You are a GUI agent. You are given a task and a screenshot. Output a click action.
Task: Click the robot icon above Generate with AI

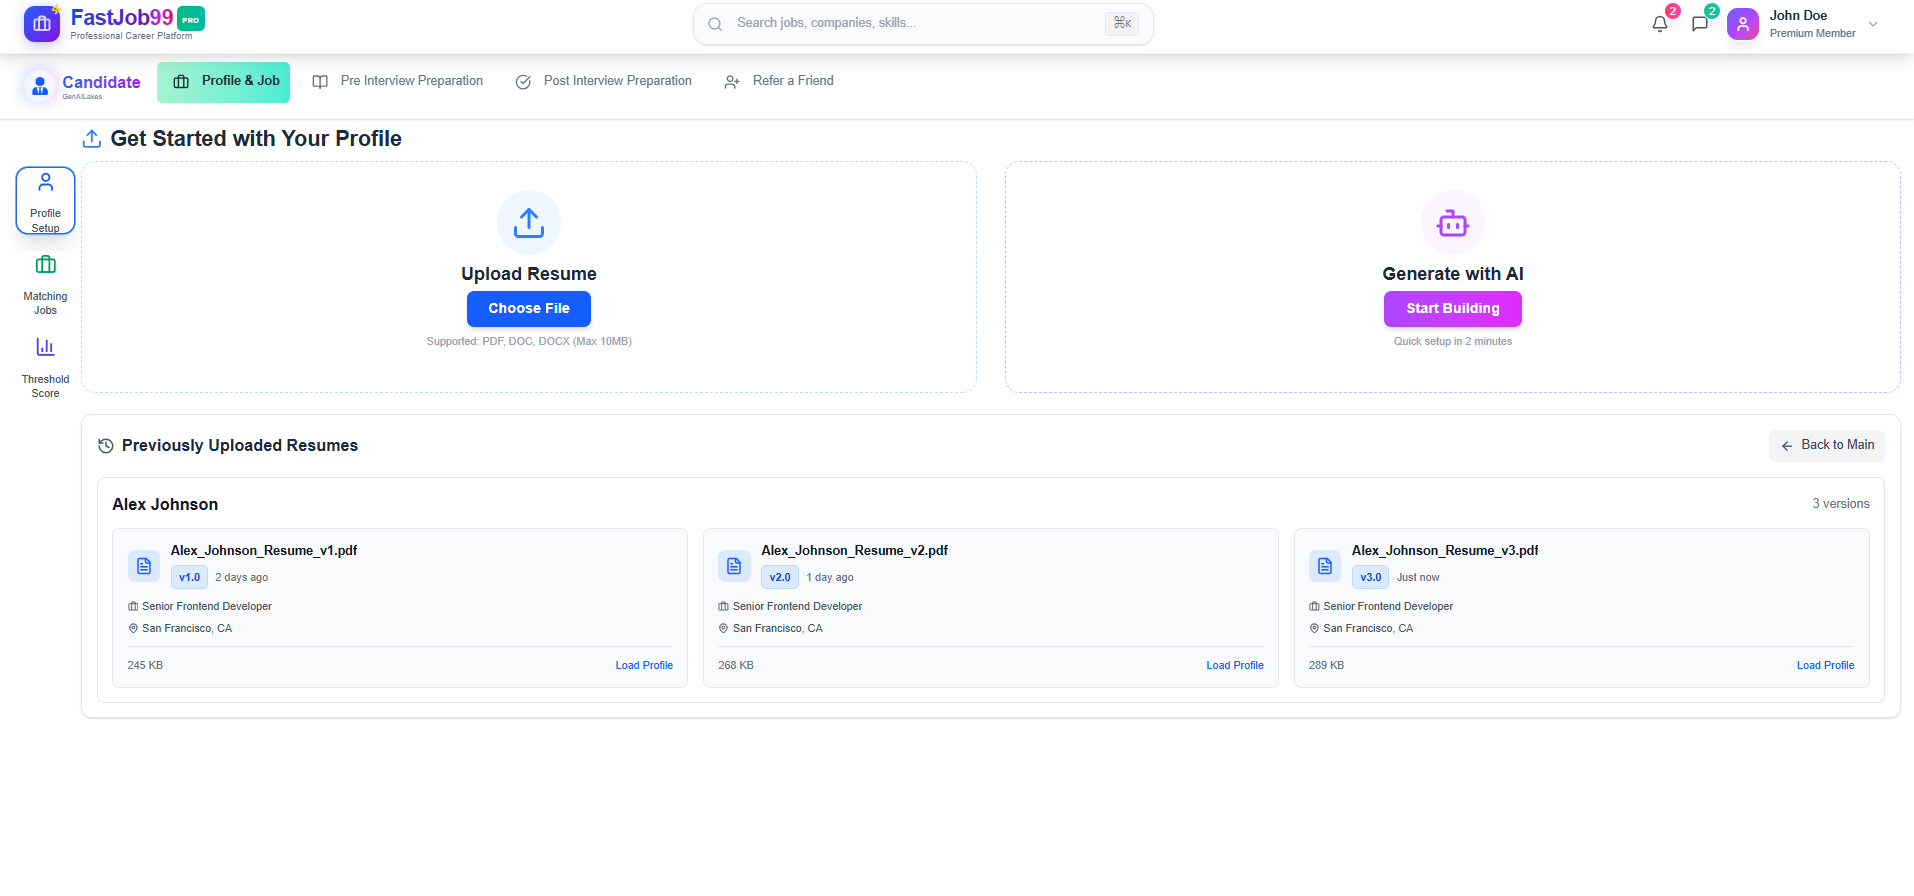[1452, 223]
